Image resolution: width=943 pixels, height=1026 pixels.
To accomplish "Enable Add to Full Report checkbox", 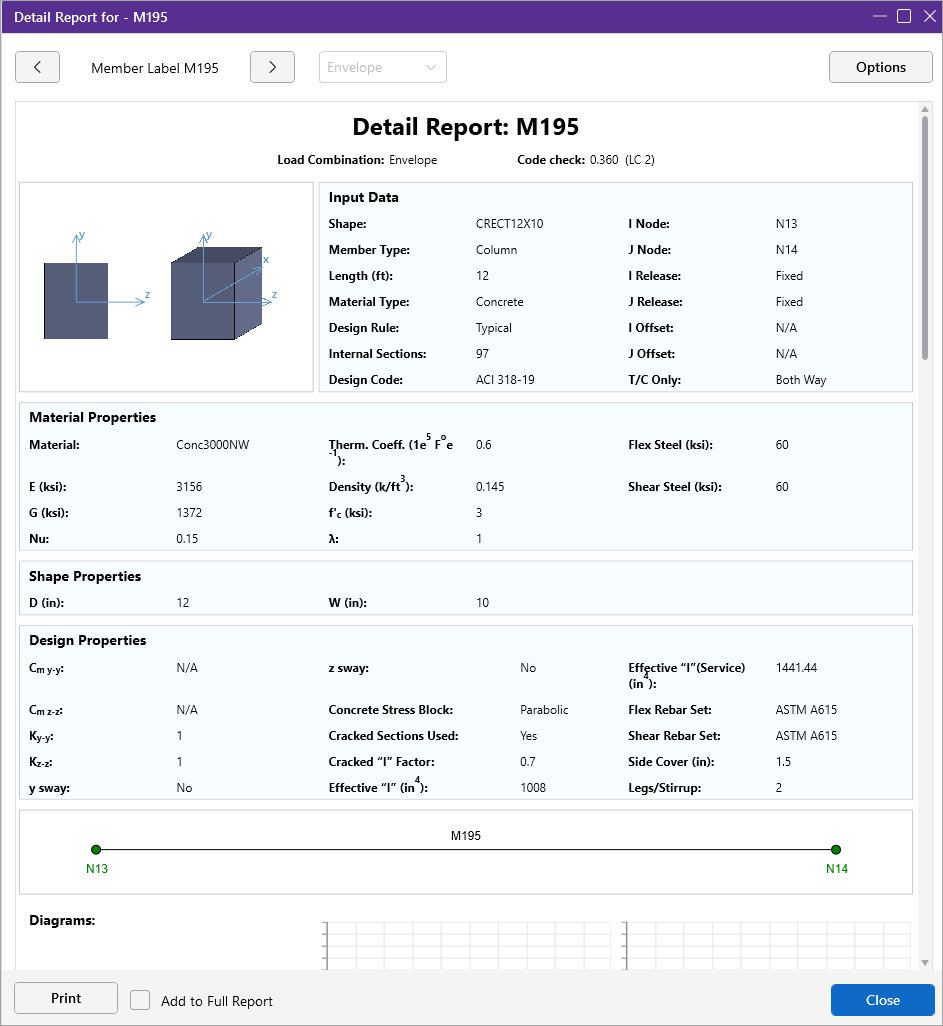I will click(141, 1000).
